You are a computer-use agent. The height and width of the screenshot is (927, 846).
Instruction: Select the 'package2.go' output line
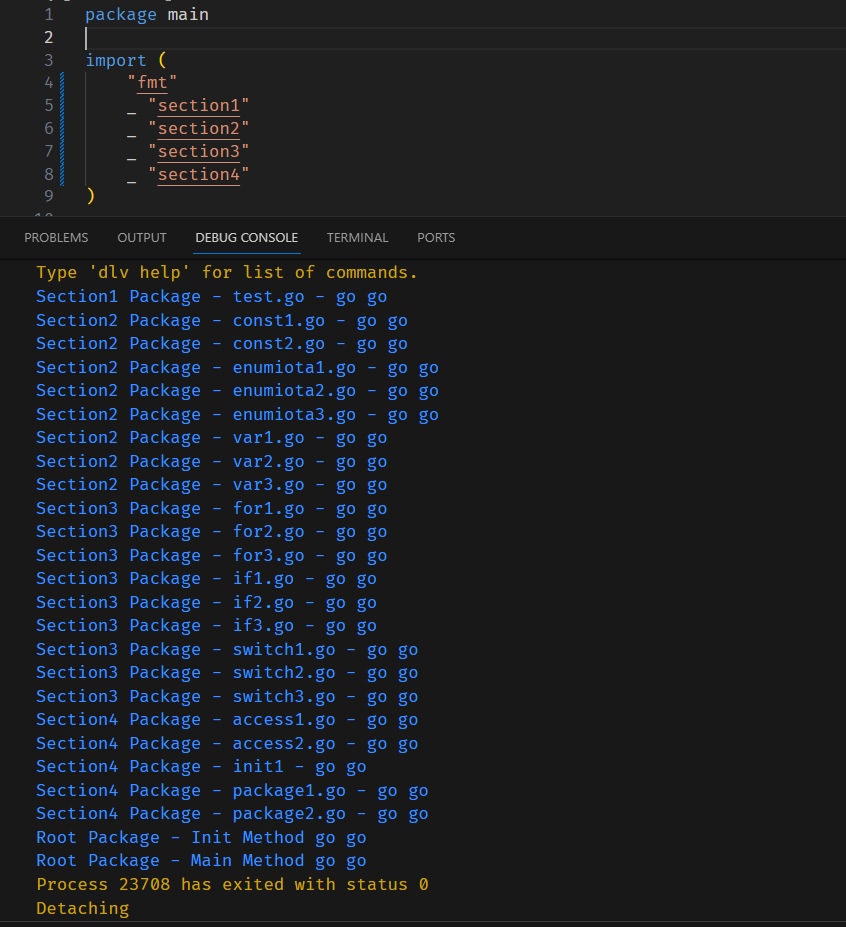(x=232, y=813)
